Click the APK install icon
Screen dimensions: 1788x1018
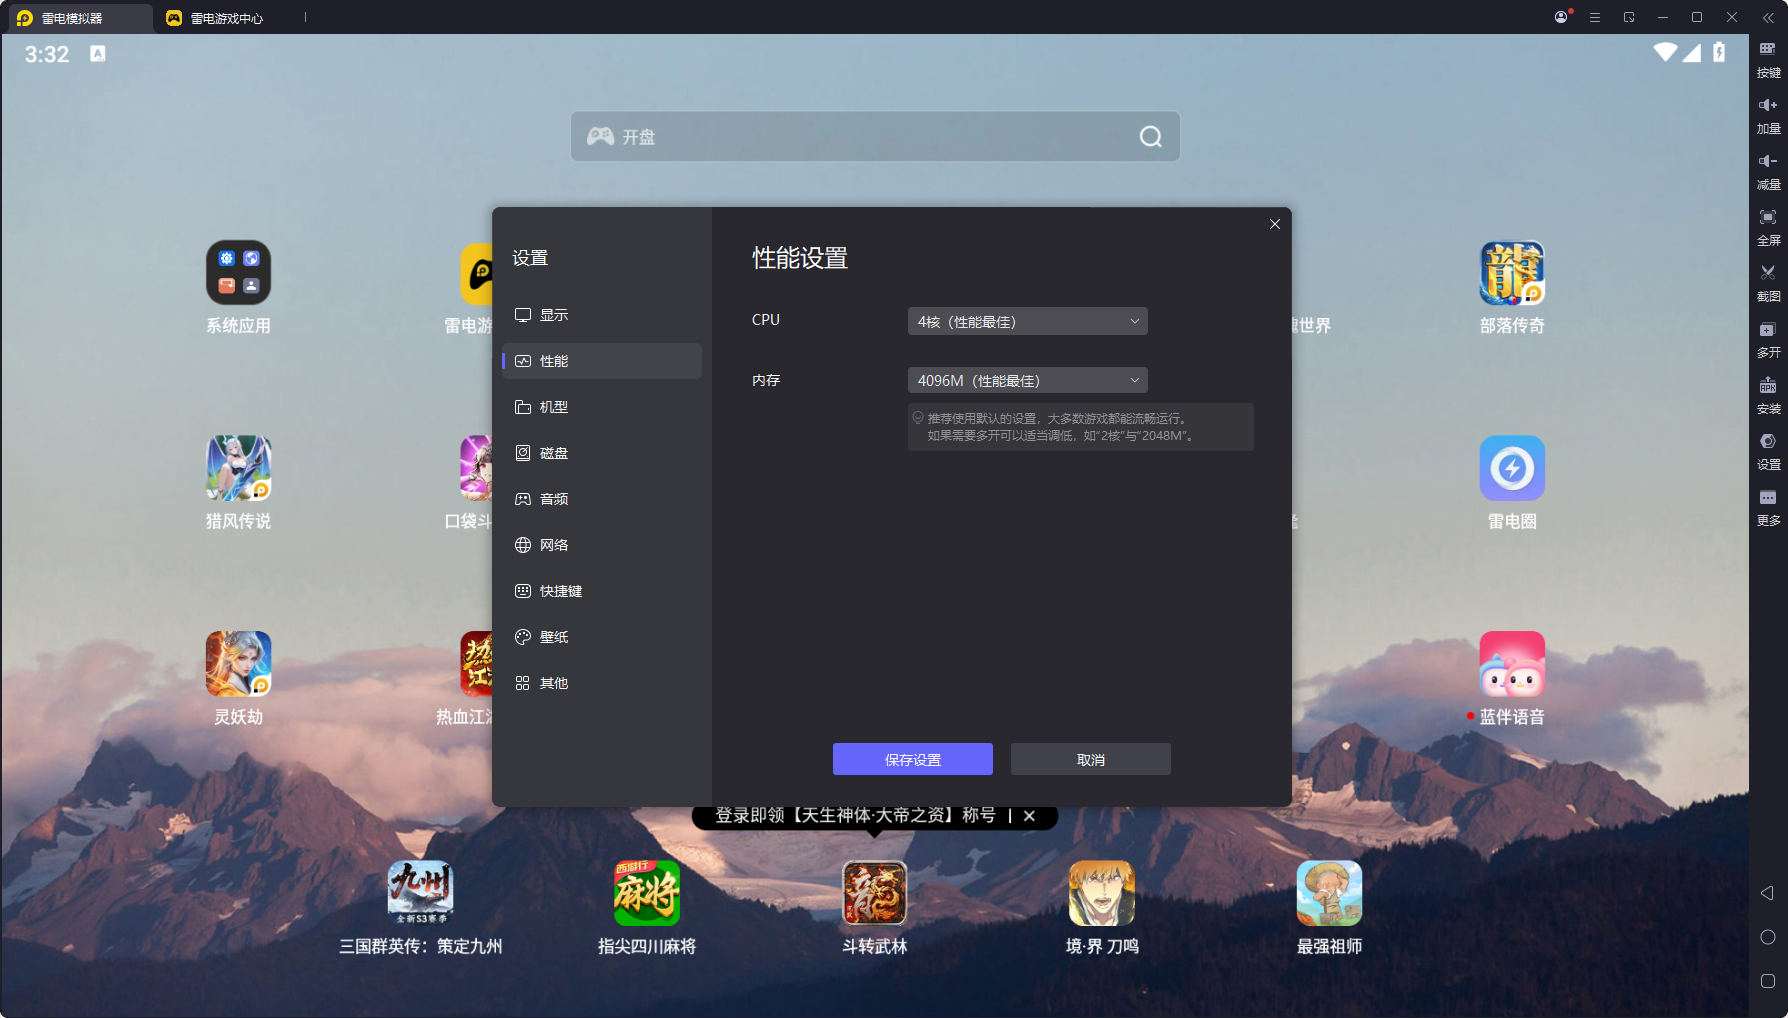tap(1767, 386)
